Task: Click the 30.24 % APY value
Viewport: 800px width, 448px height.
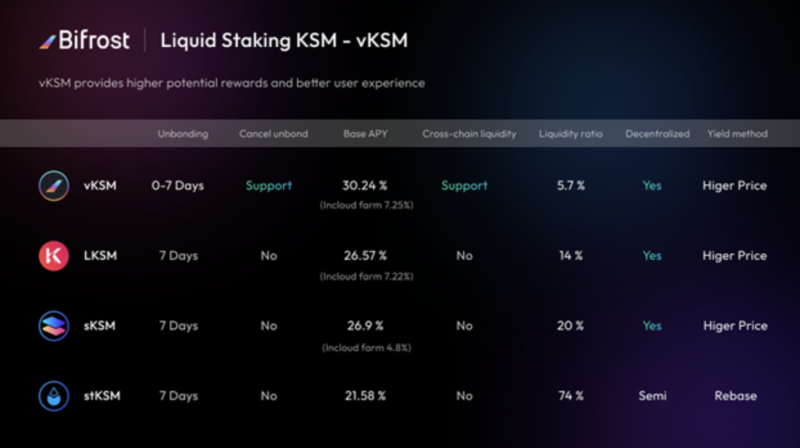Action: click(x=365, y=185)
